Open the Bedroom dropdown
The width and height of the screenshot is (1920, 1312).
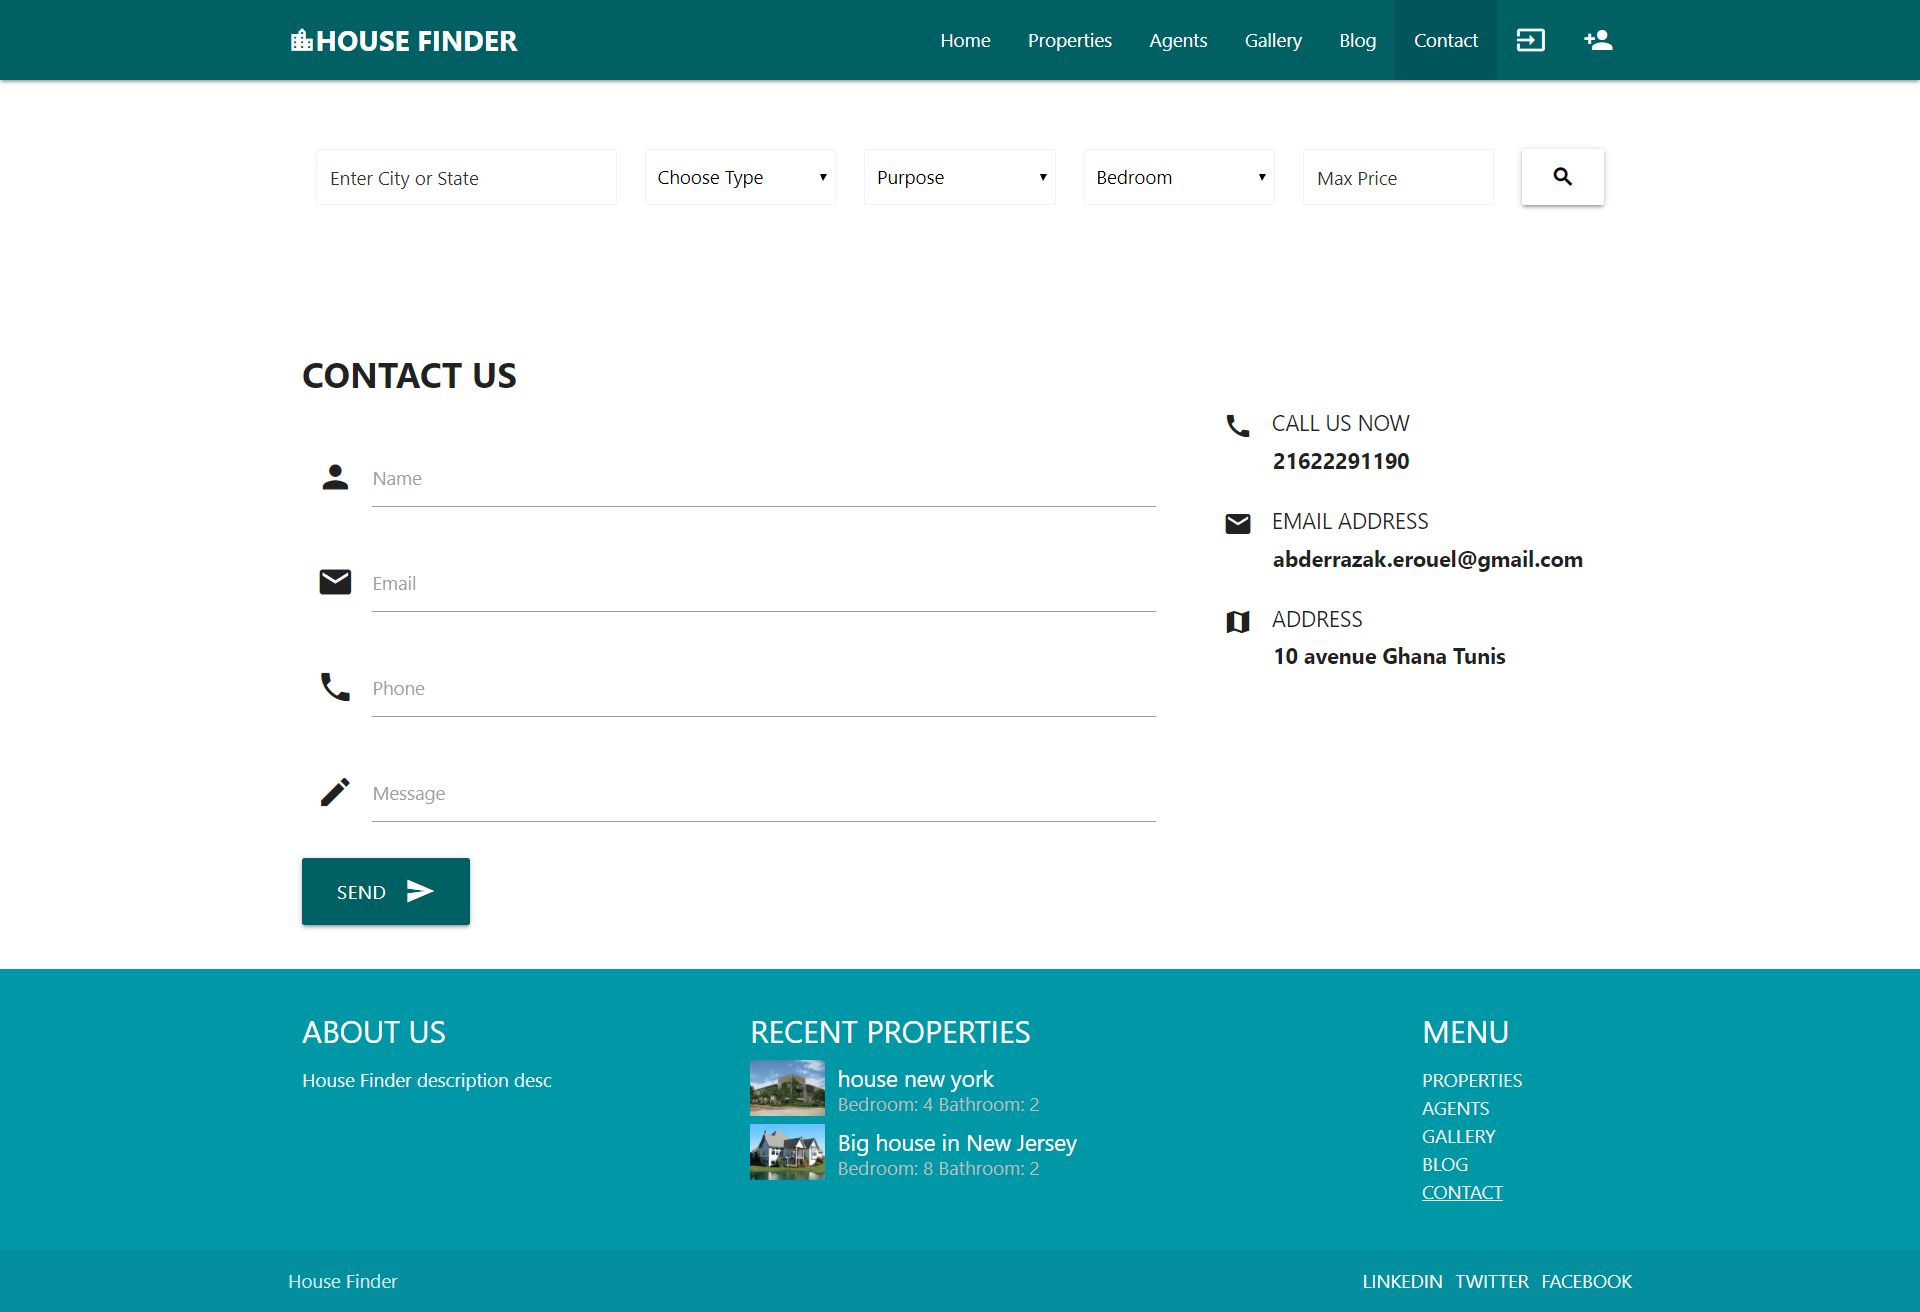click(1179, 177)
